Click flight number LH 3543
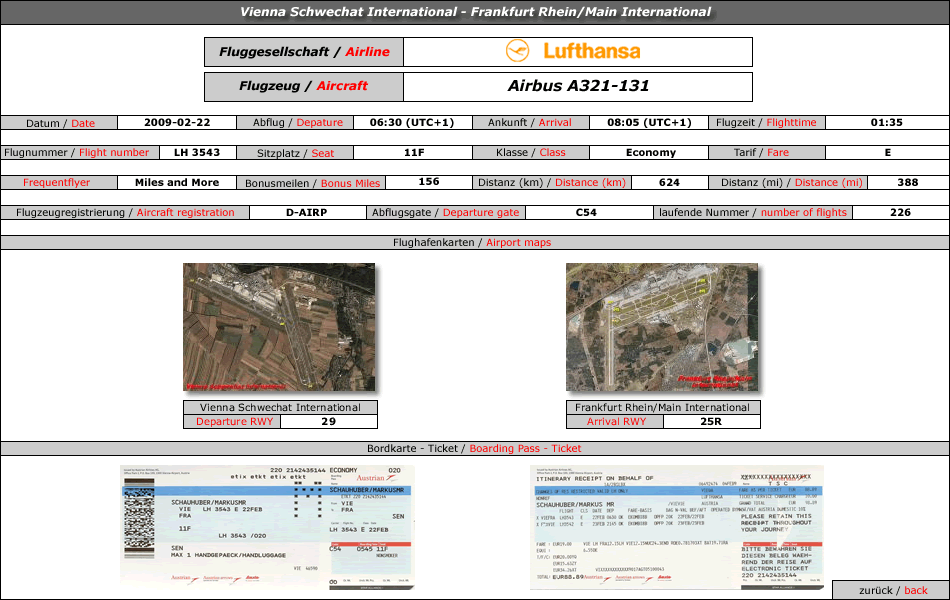 tap(197, 153)
